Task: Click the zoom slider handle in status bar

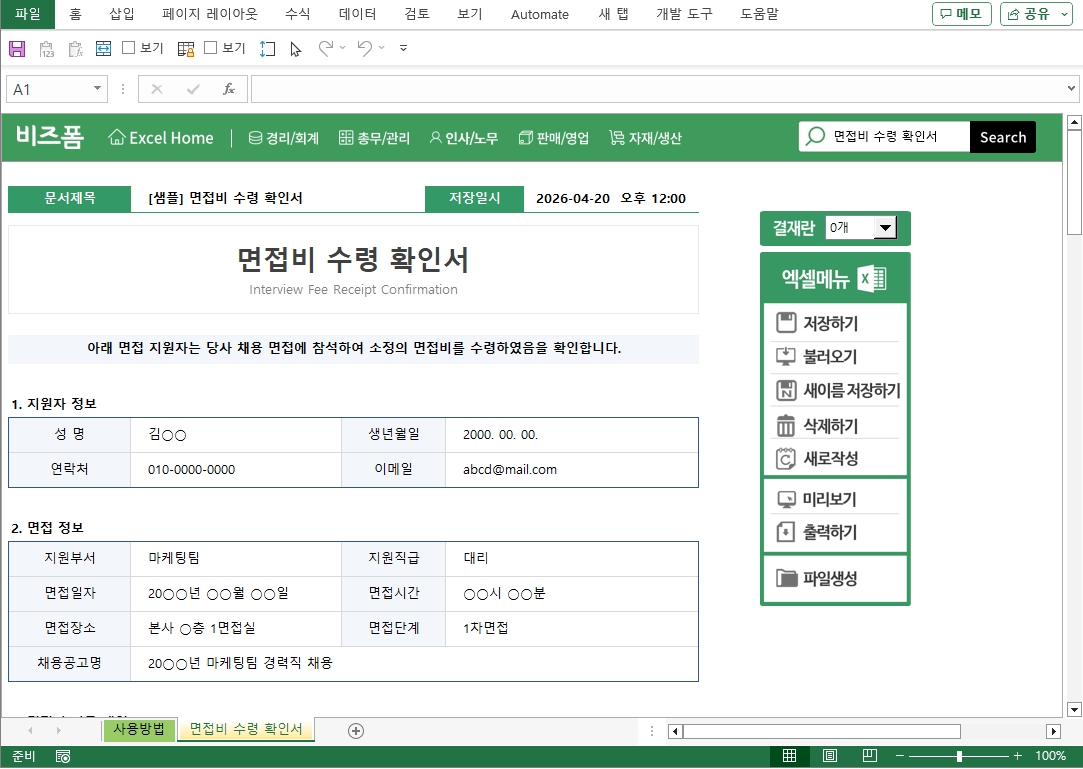Action: click(x=959, y=756)
